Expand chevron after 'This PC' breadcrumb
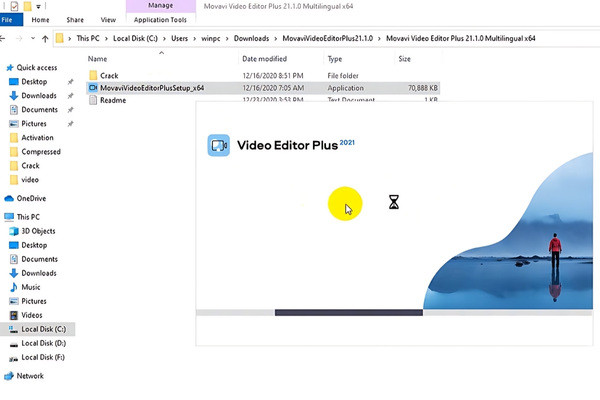This screenshot has width=600, height=400. [x=106, y=38]
